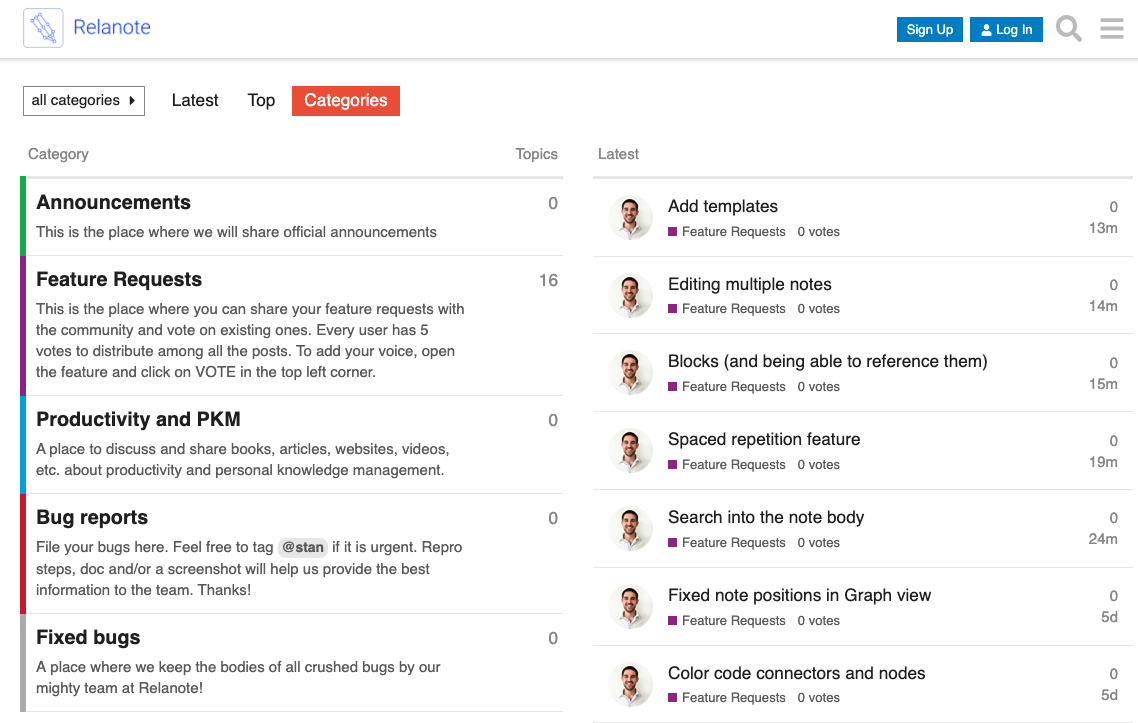Screen dimensions: 1138x723
Task: Select the Categories tab
Action: pyautogui.click(x=345, y=101)
